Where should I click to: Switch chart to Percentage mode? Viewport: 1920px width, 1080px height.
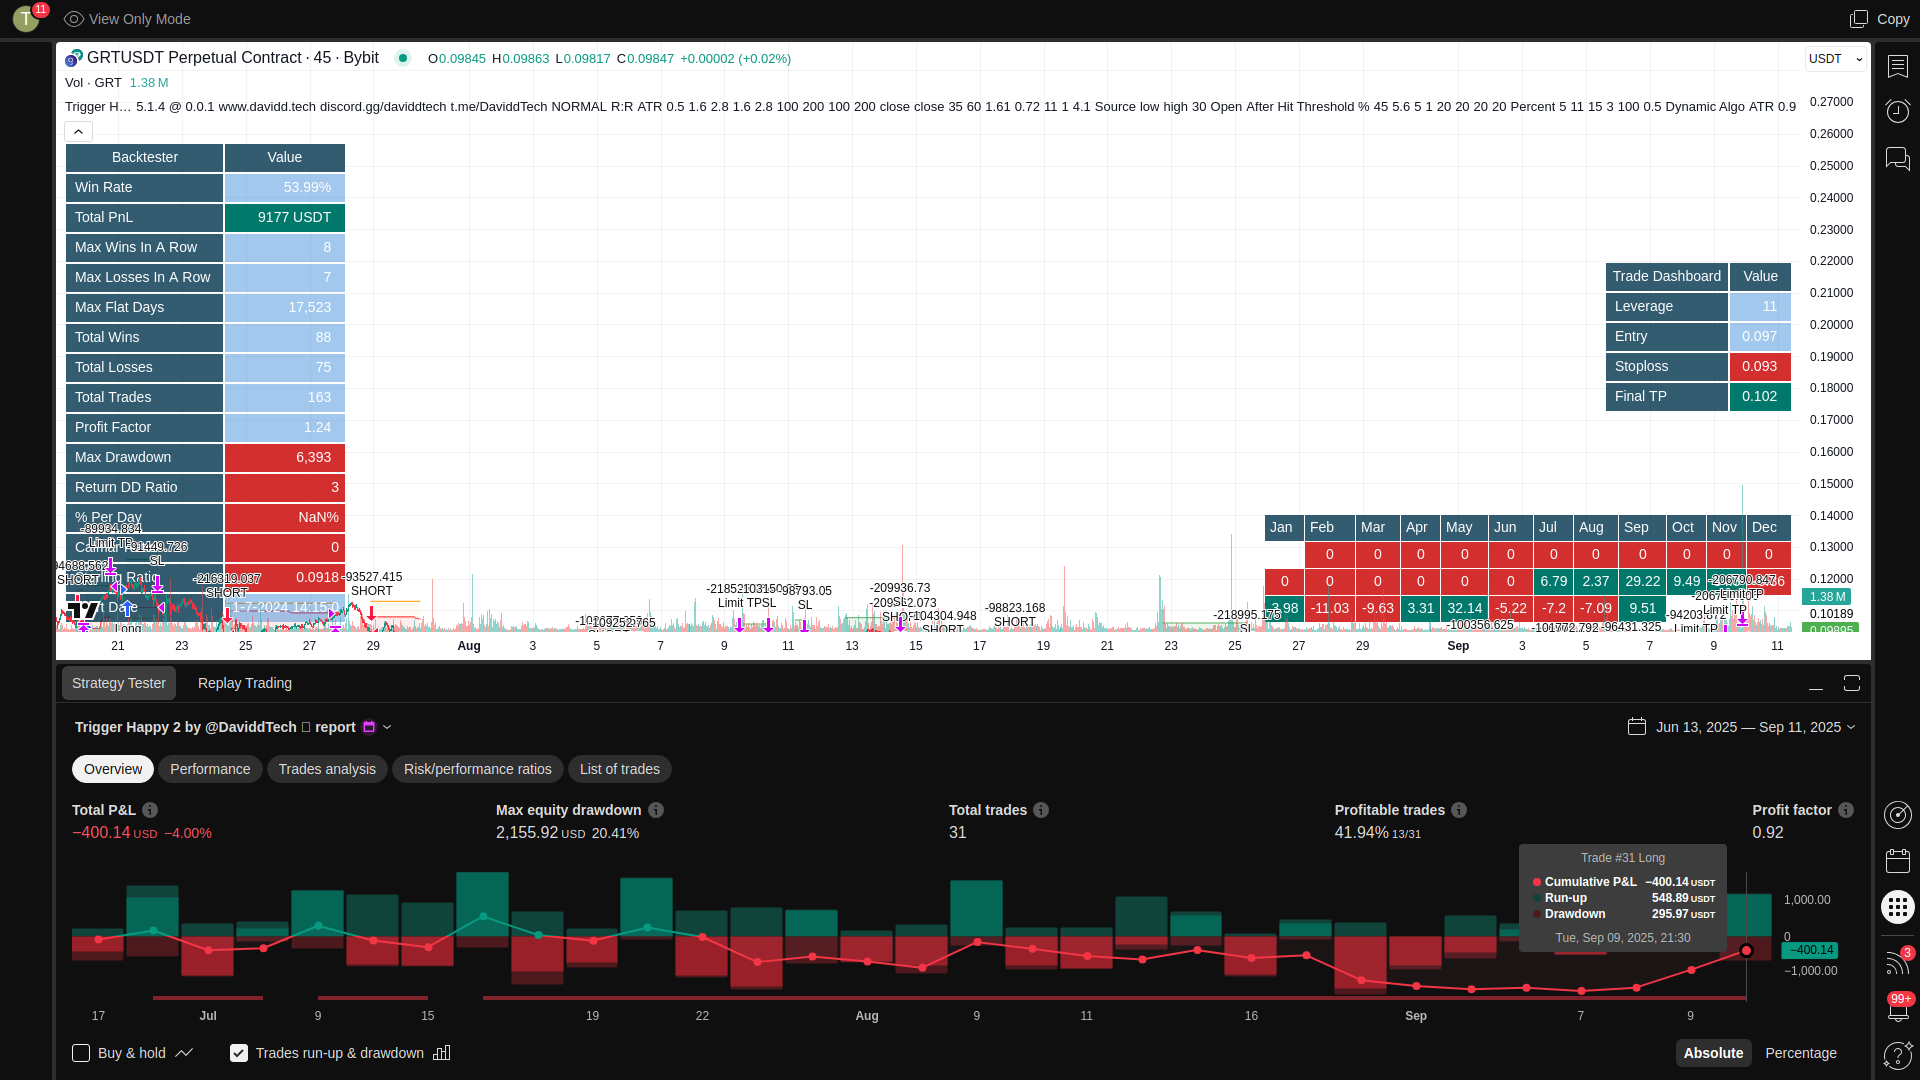tap(1800, 1053)
